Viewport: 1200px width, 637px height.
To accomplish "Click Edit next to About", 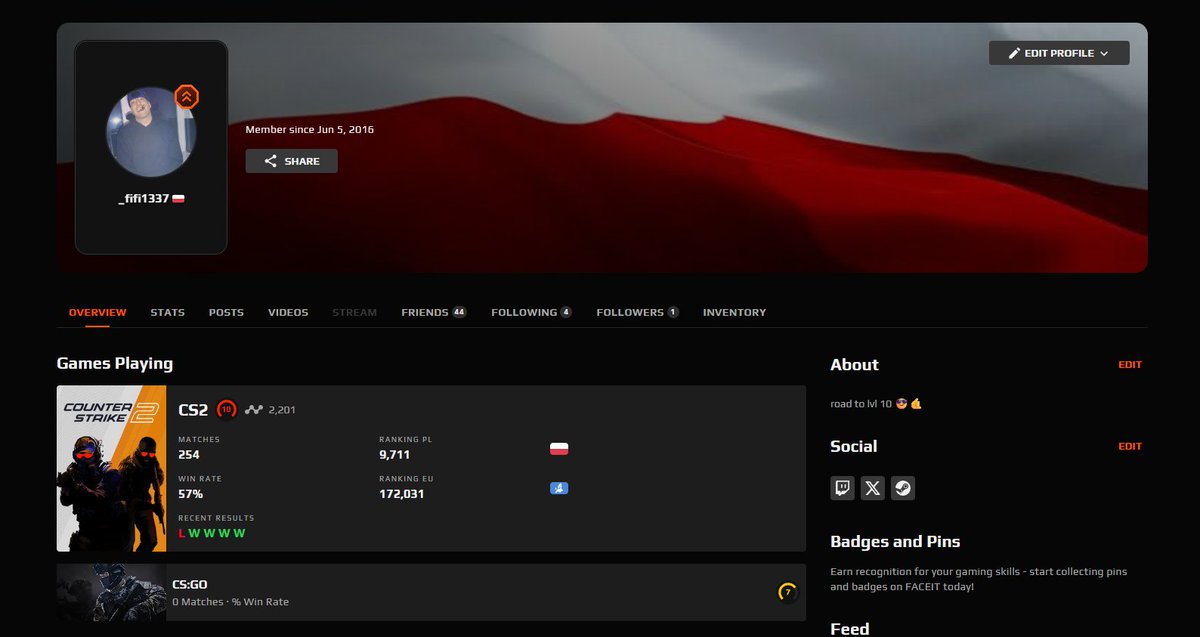I will coord(1130,365).
